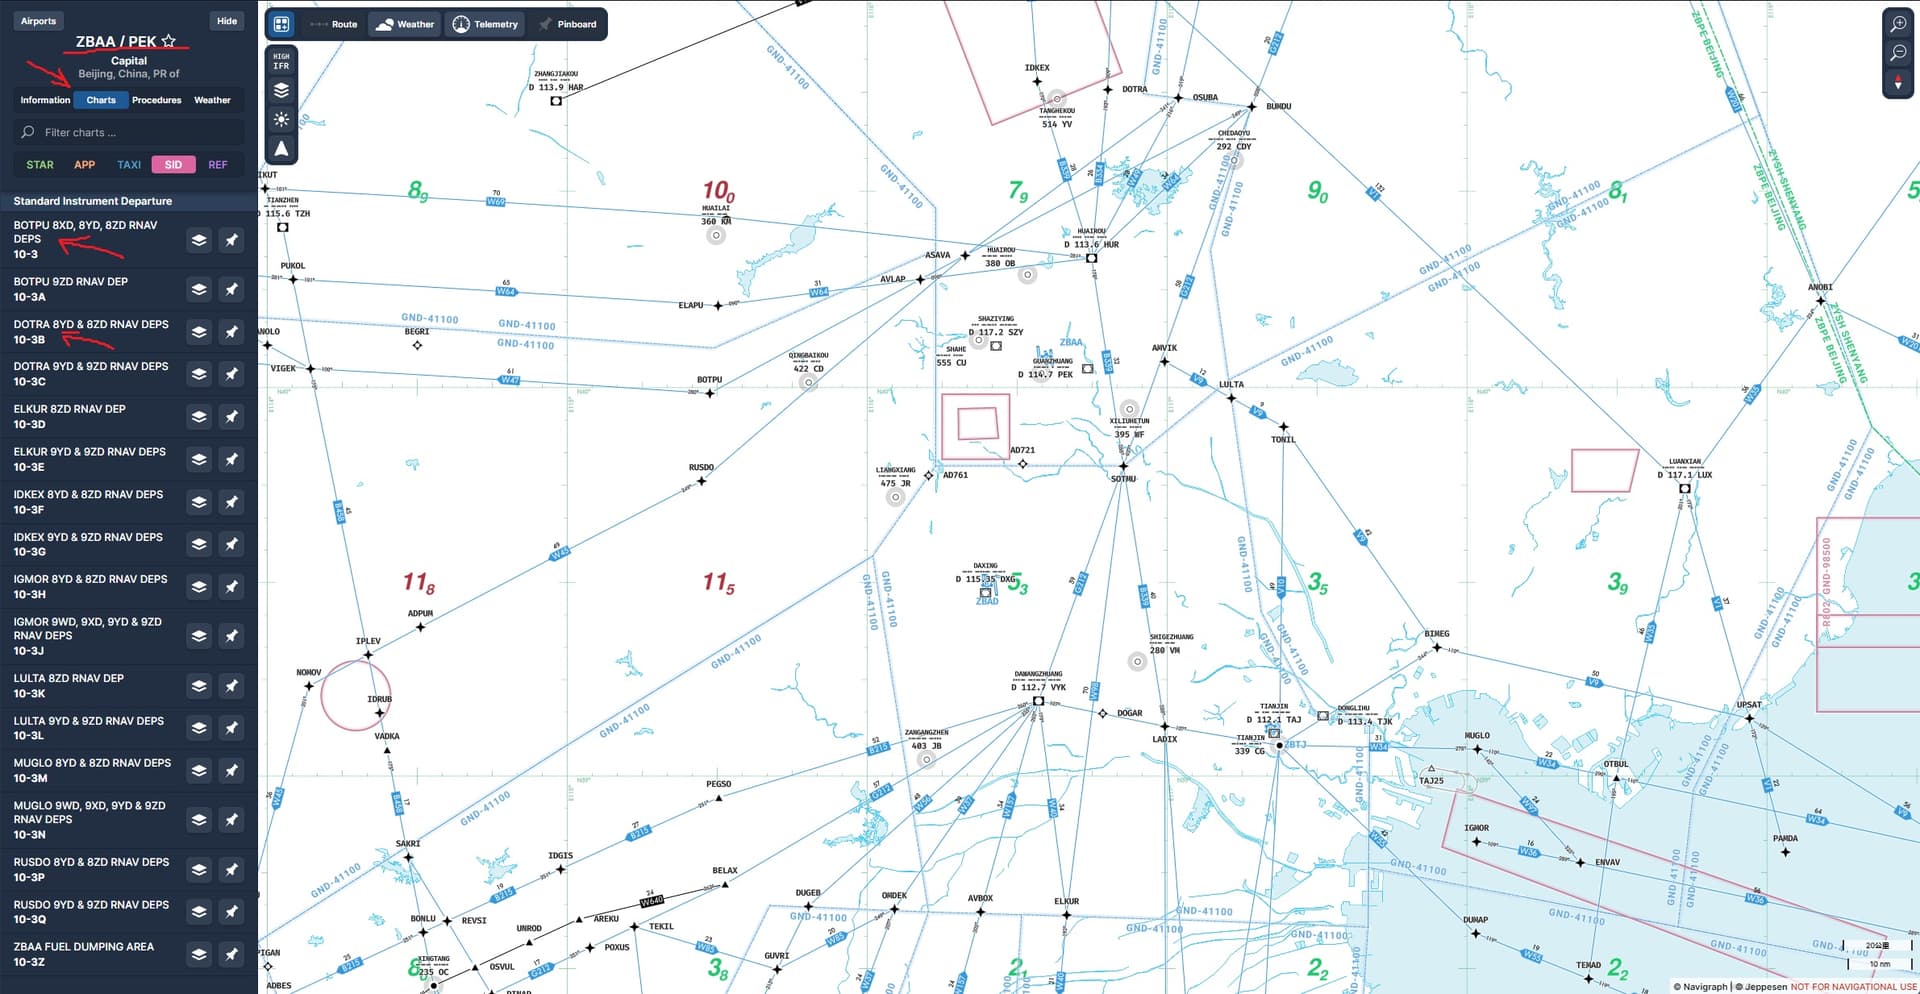Image resolution: width=1920 pixels, height=994 pixels.
Task: Overlay ELKUR 9YD 10-3E chart layers icon
Action: point(199,459)
